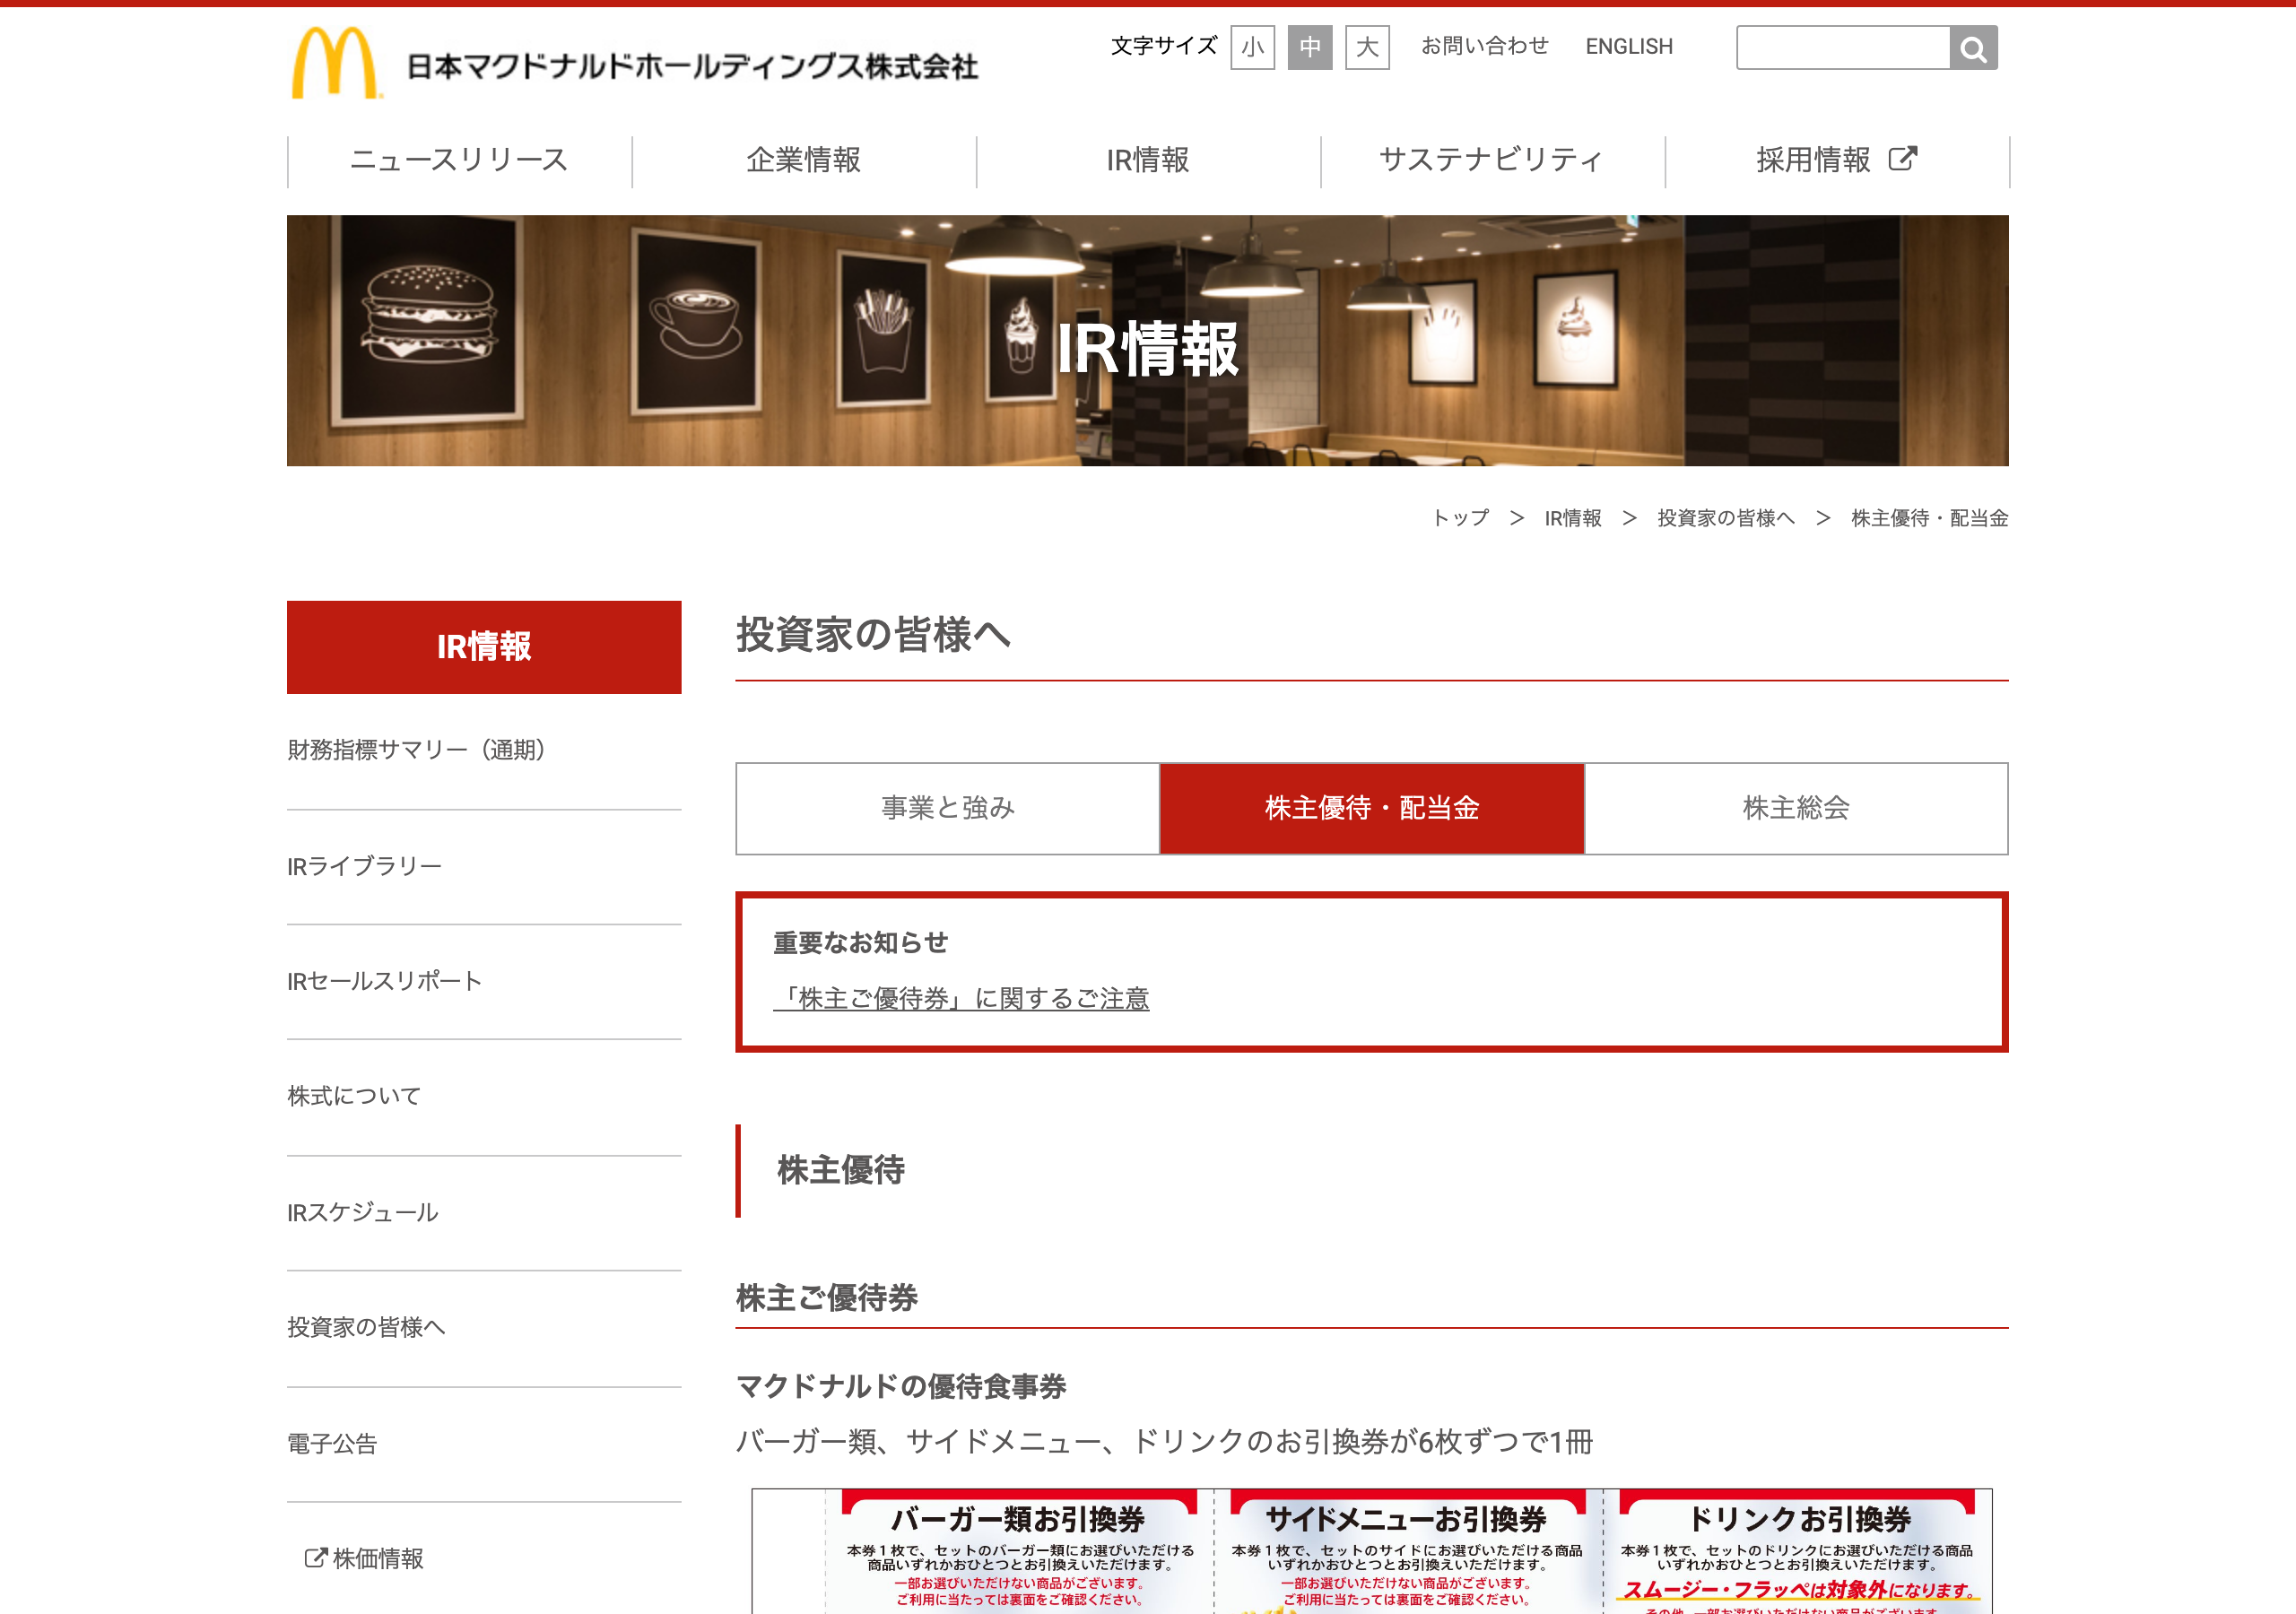Switch to the ENGLISH site
This screenshot has height=1614, width=2296.
click(1629, 47)
